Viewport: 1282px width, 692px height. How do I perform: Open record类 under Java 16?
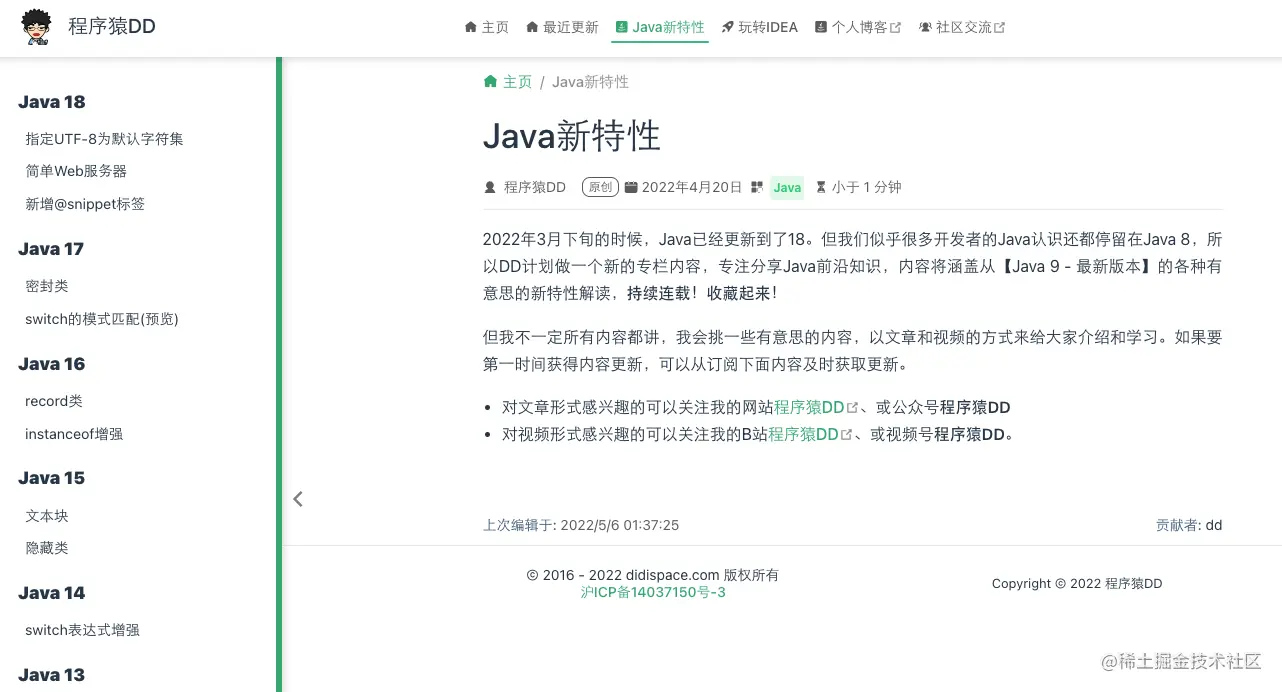54,401
